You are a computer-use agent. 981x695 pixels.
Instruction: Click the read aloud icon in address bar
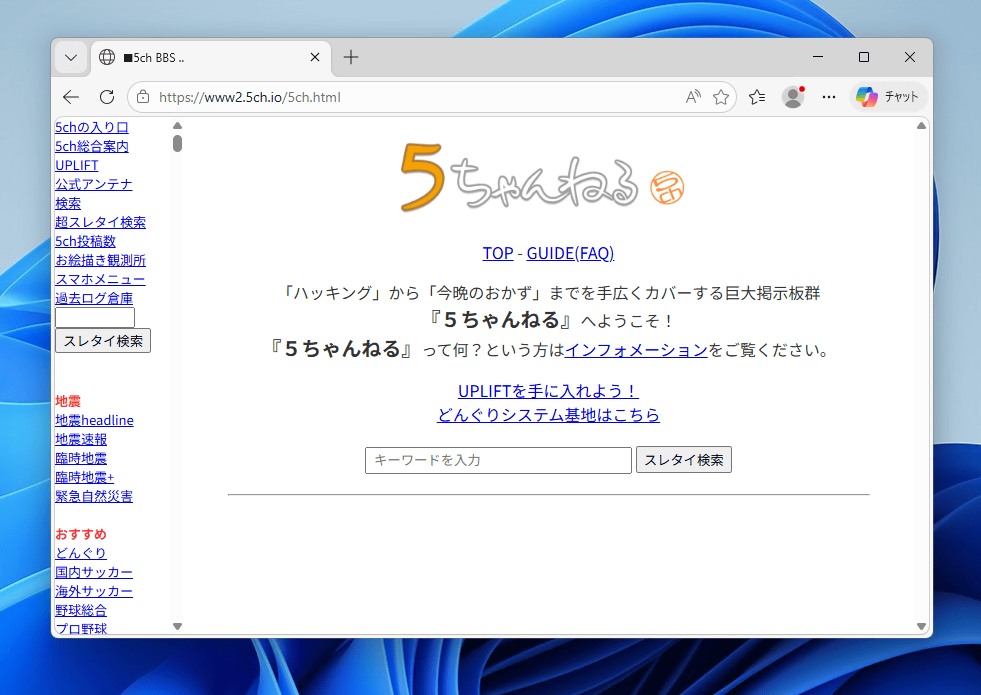693,97
